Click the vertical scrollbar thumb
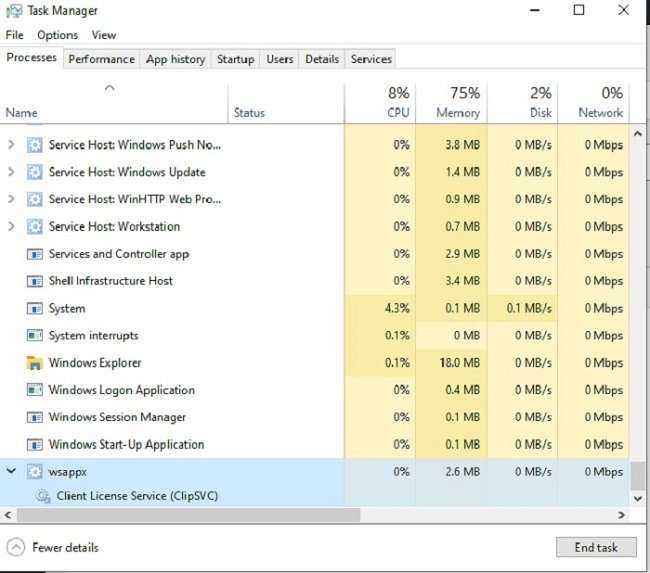 638,476
